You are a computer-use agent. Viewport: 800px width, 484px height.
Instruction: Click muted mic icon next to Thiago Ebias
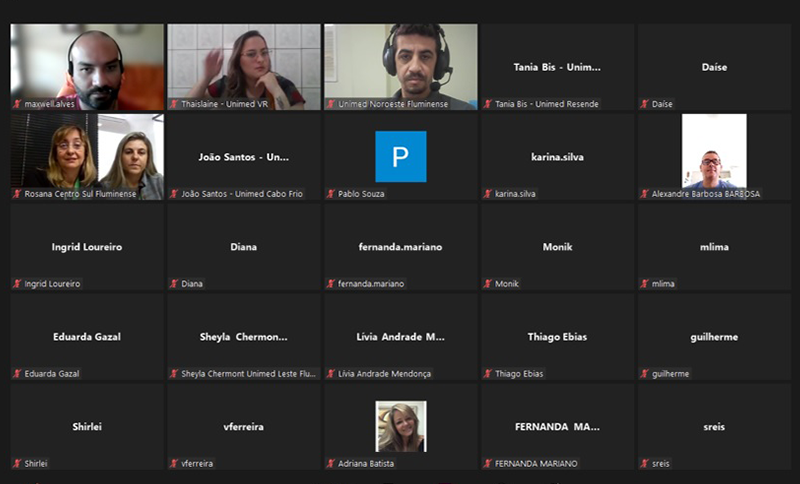coord(488,374)
